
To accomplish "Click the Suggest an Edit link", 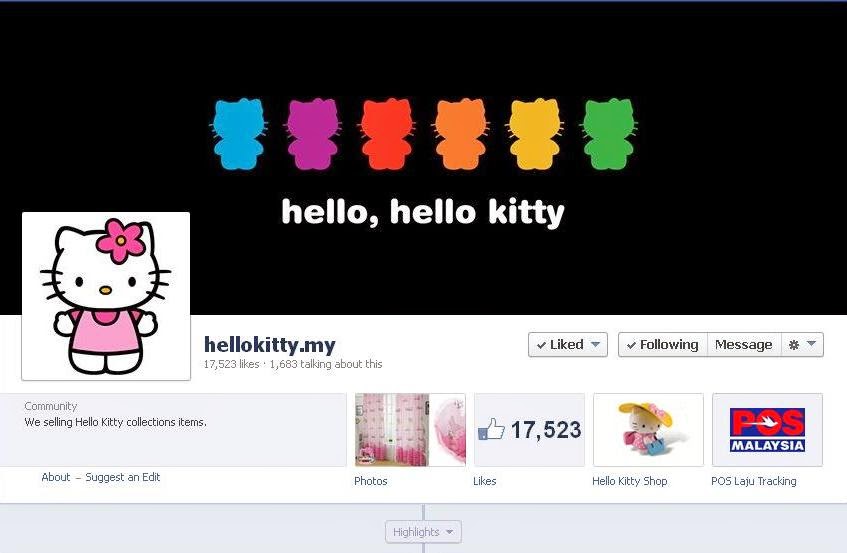I will (123, 477).
